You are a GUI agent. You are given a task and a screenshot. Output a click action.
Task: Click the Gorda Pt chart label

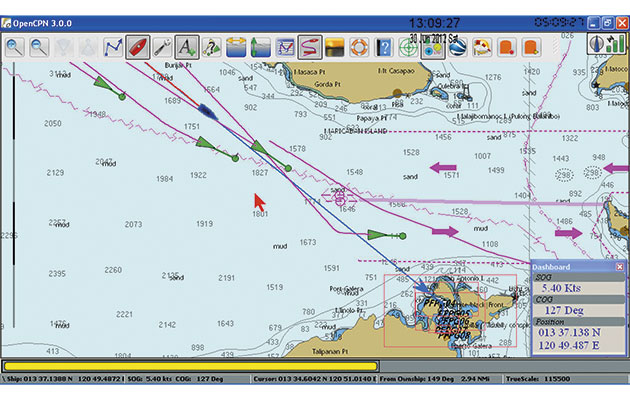click(x=327, y=84)
